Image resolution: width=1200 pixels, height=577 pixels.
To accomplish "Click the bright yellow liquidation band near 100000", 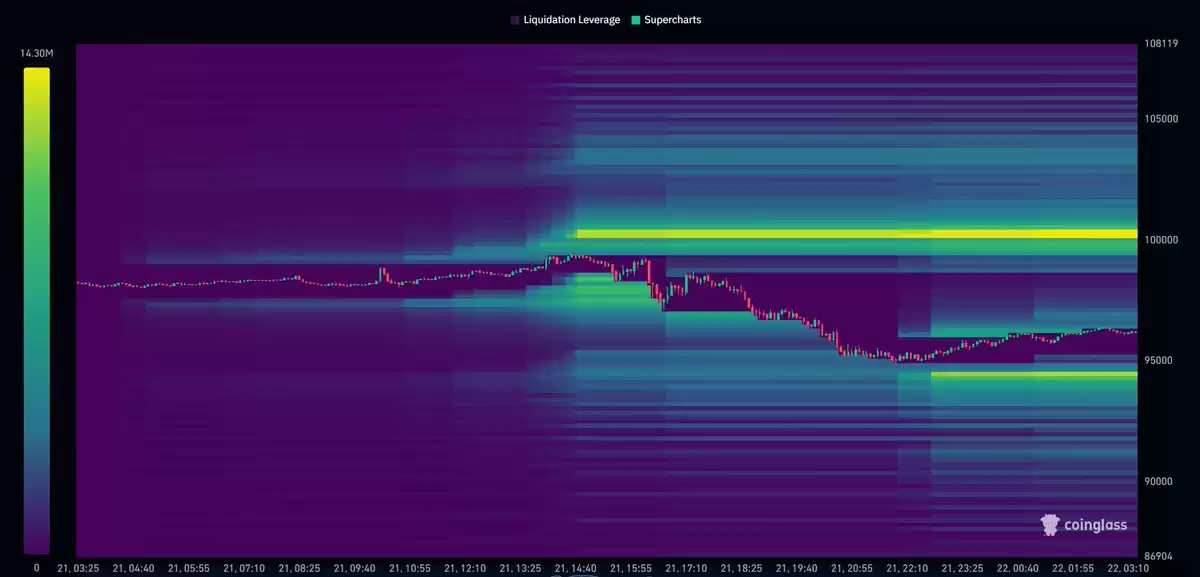I will pos(857,234).
